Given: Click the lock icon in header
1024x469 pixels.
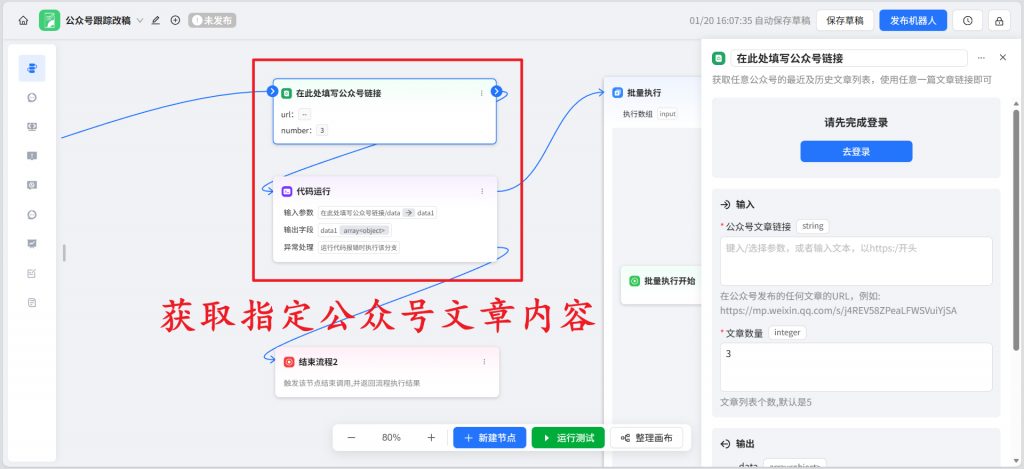Looking at the screenshot, I should (999, 20).
